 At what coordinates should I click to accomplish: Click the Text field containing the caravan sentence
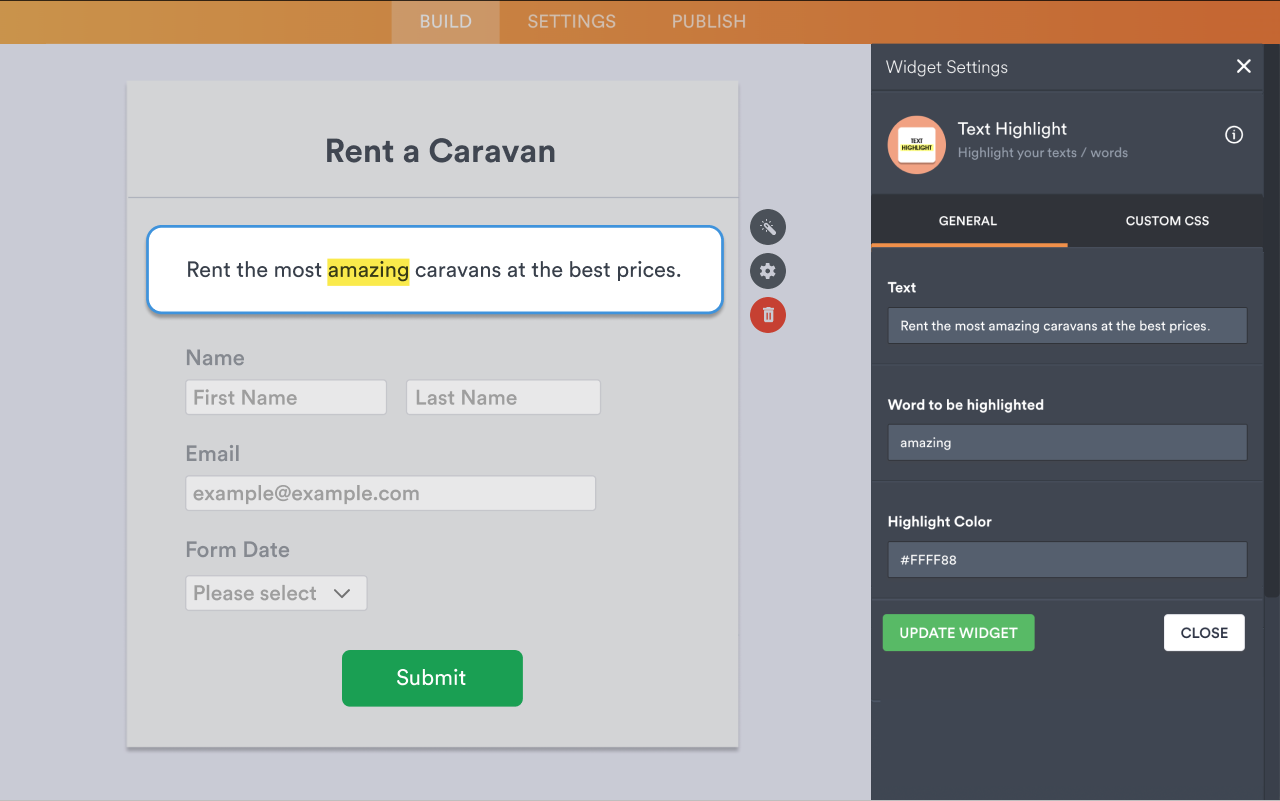point(1066,325)
